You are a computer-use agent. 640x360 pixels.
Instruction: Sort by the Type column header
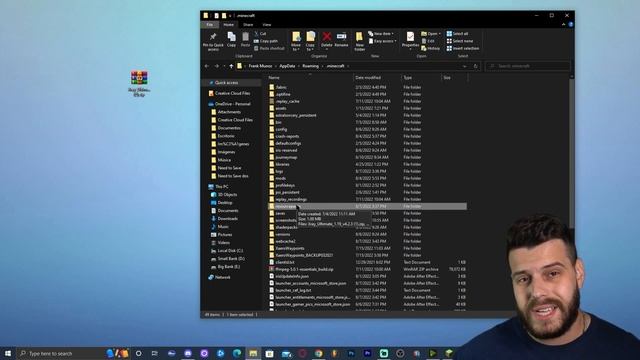(421, 78)
